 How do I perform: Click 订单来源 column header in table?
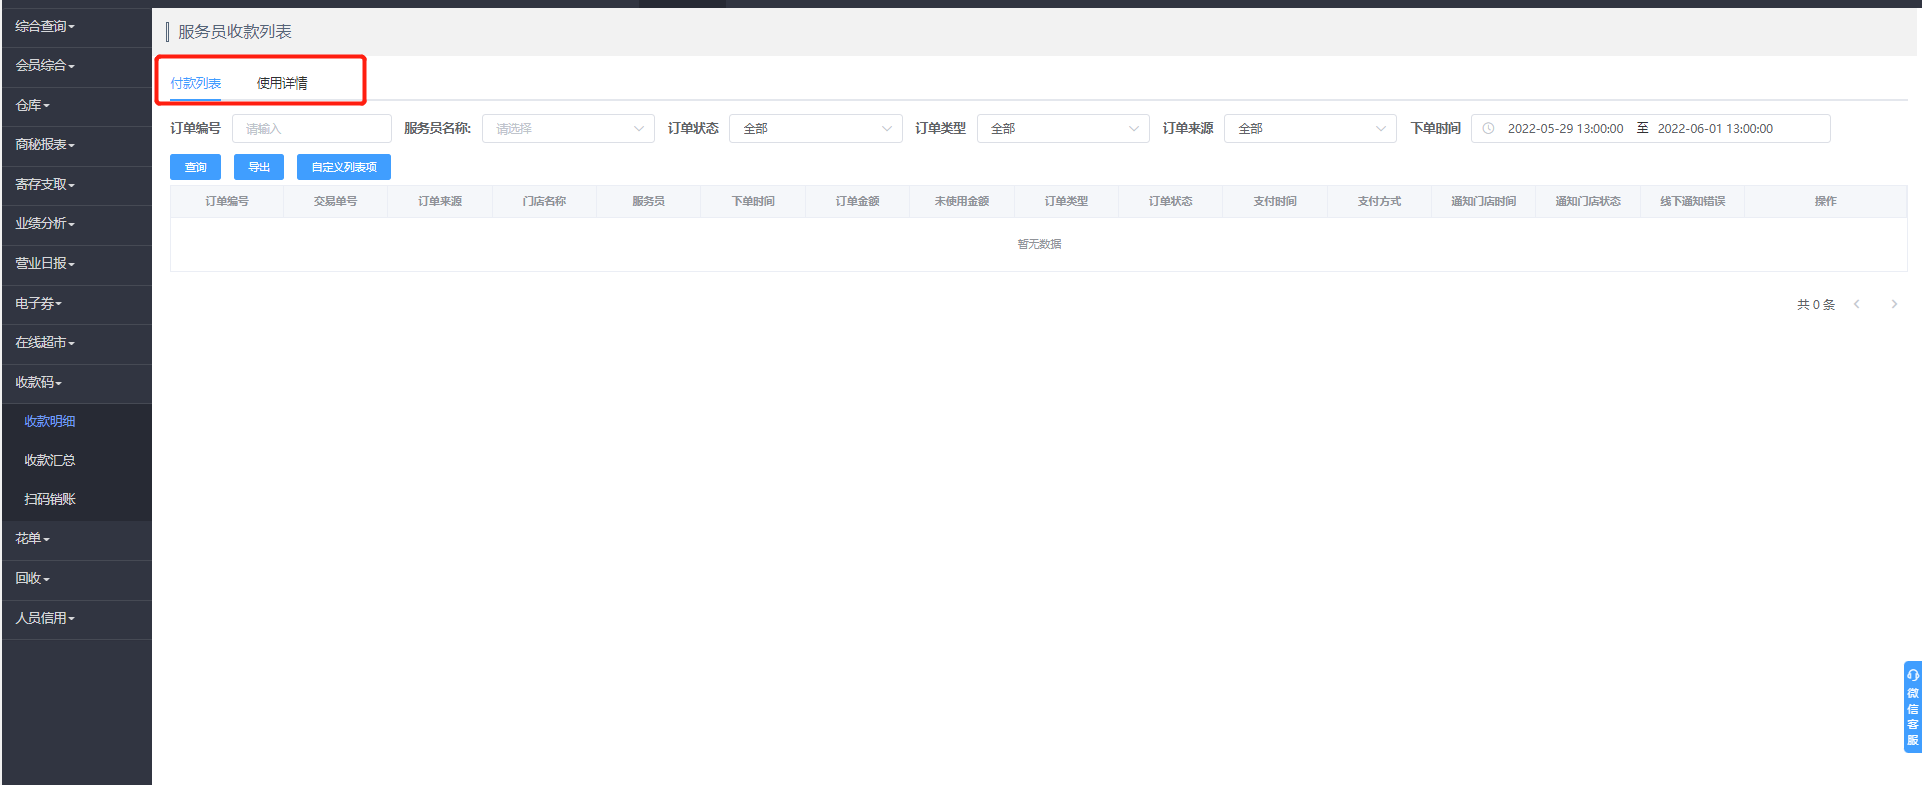pyautogui.click(x=440, y=201)
